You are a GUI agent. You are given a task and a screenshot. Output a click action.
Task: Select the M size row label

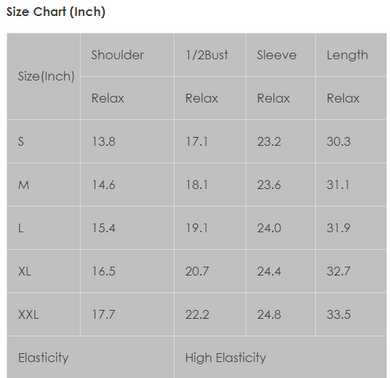(24, 185)
